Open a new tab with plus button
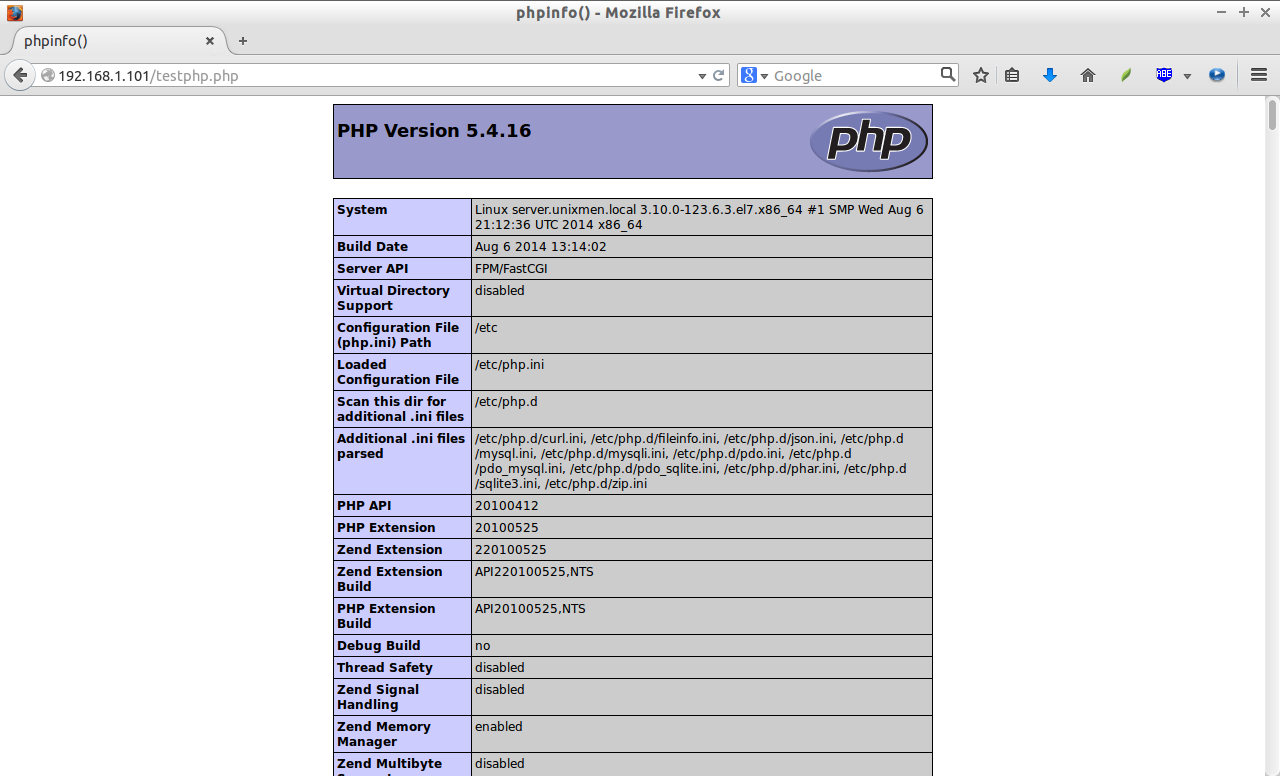This screenshot has width=1280, height=776. point(242,41)
